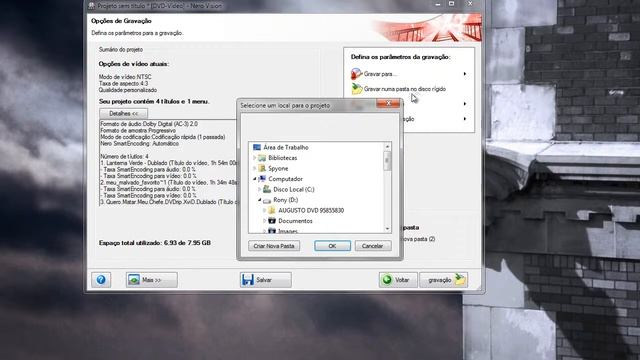Viewport: 640px width, 360px height.
Task: Select Rony (D:) drive
Action: (285, 200)
